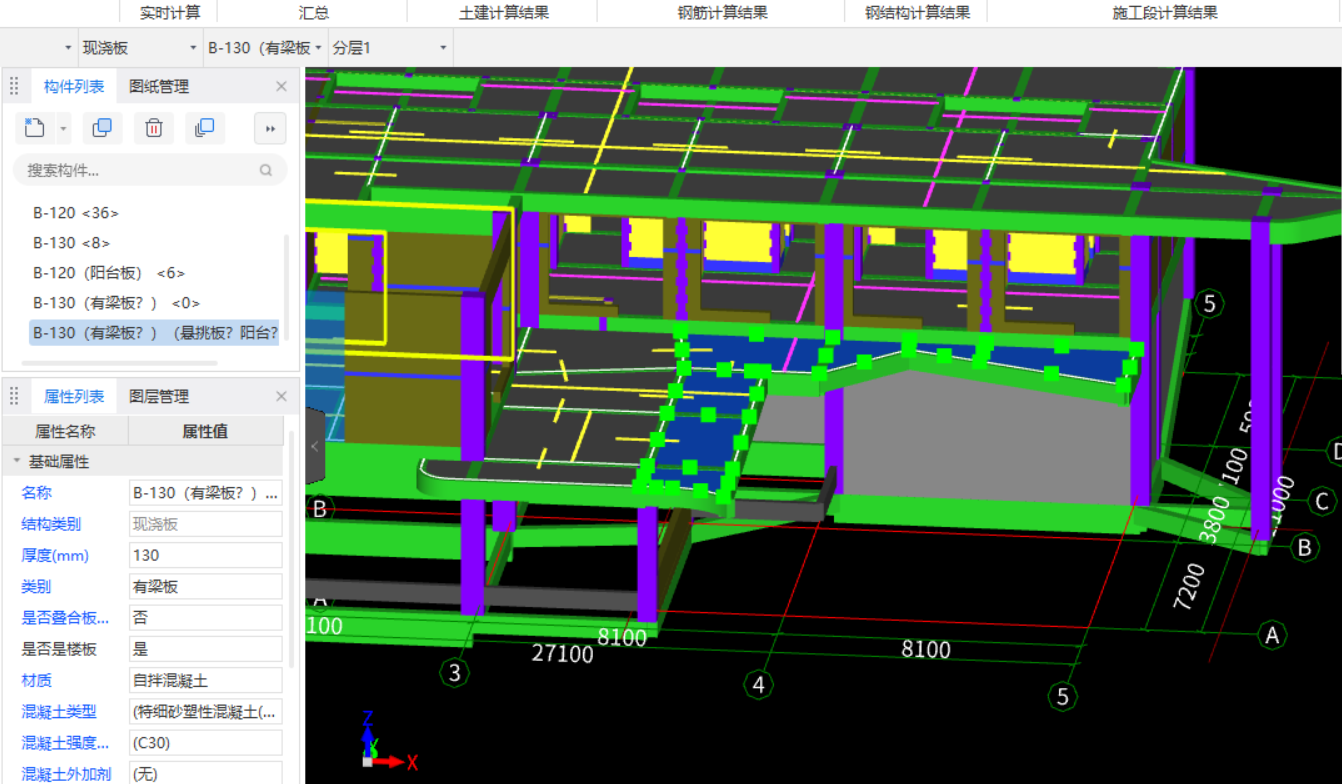Screen dimensions: 1342x784
Task: Open the 土建计算结果 ribbon group
Action: tap(503, 13)
